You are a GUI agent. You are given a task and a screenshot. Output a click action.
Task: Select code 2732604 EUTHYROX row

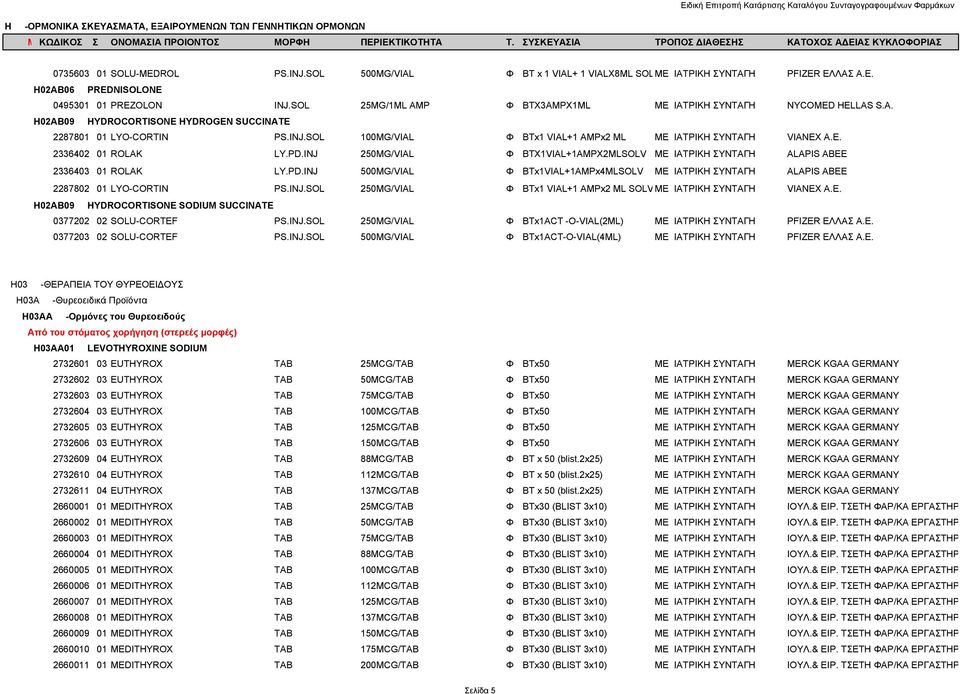click(x=476, y=411)
